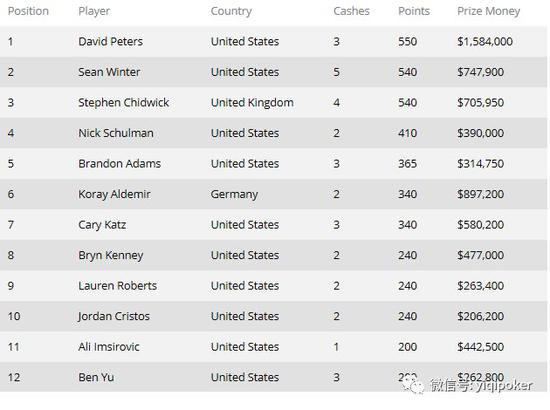Click the Position column header
This screenshot has width=550, height=410.
click(28, 11)
